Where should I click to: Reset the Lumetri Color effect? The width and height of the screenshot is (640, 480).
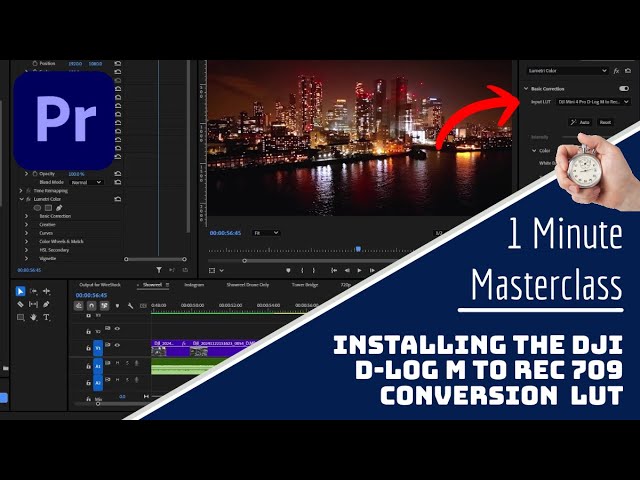(x=118, y=199)
